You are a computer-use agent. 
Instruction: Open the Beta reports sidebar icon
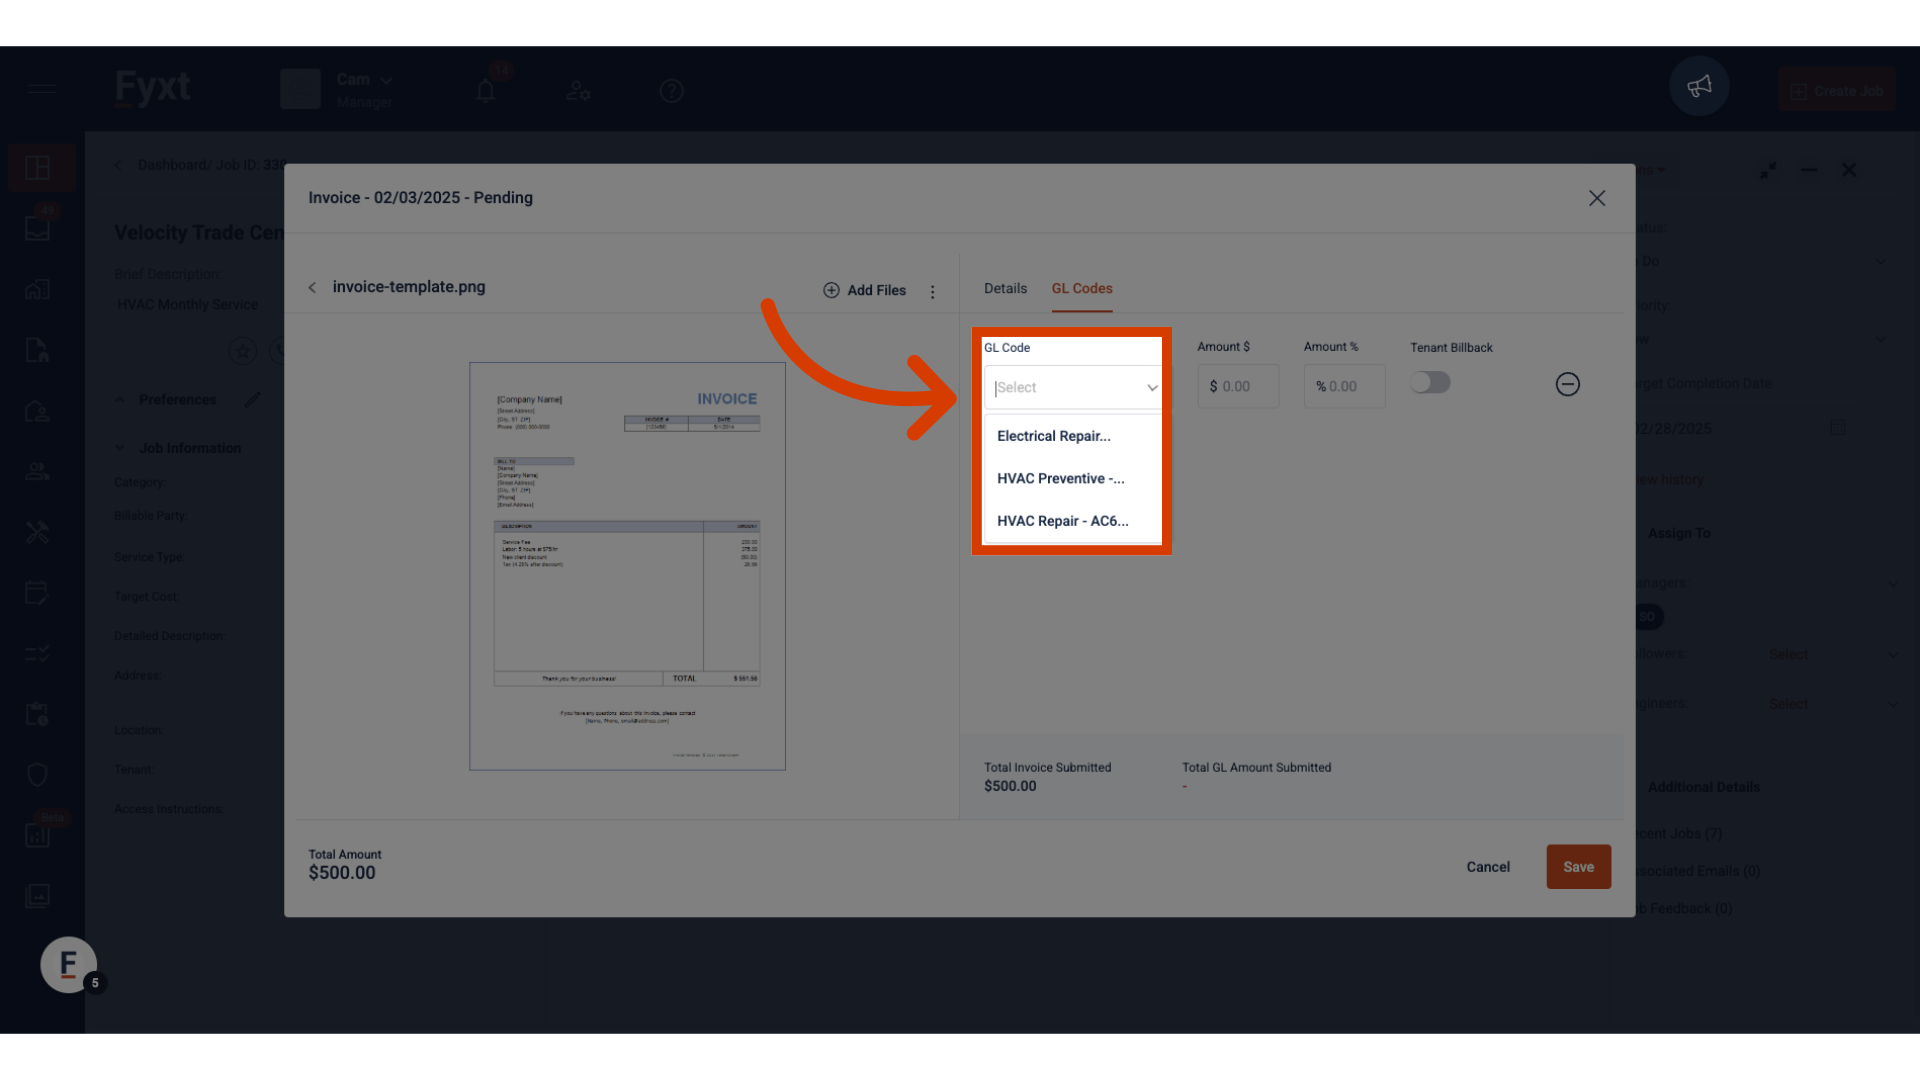38,835
